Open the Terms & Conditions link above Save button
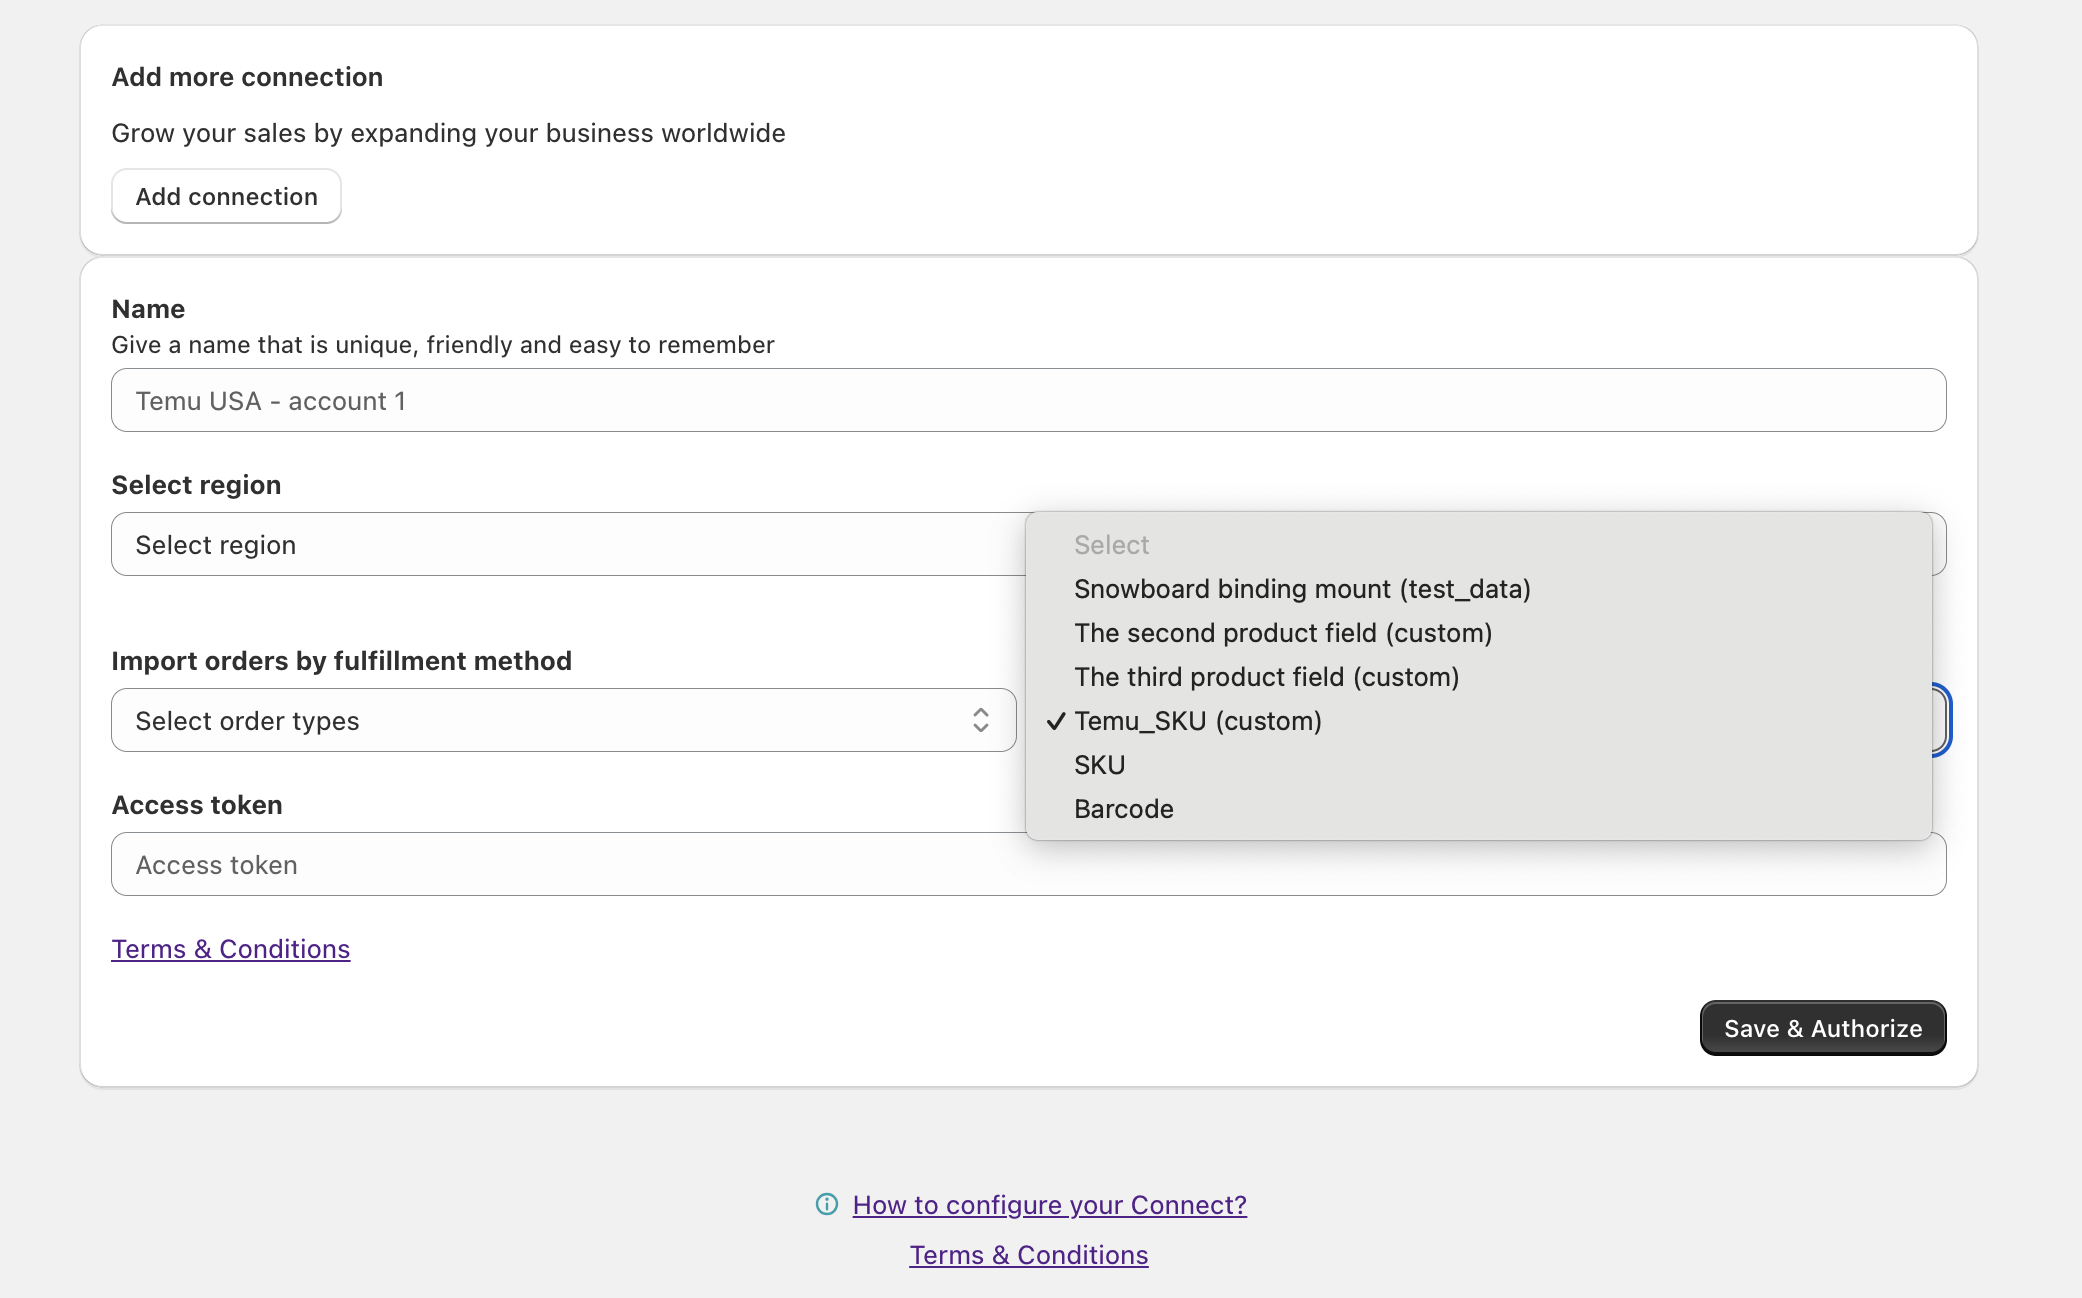The image size is (2082, 1298). tap(230, 948)
